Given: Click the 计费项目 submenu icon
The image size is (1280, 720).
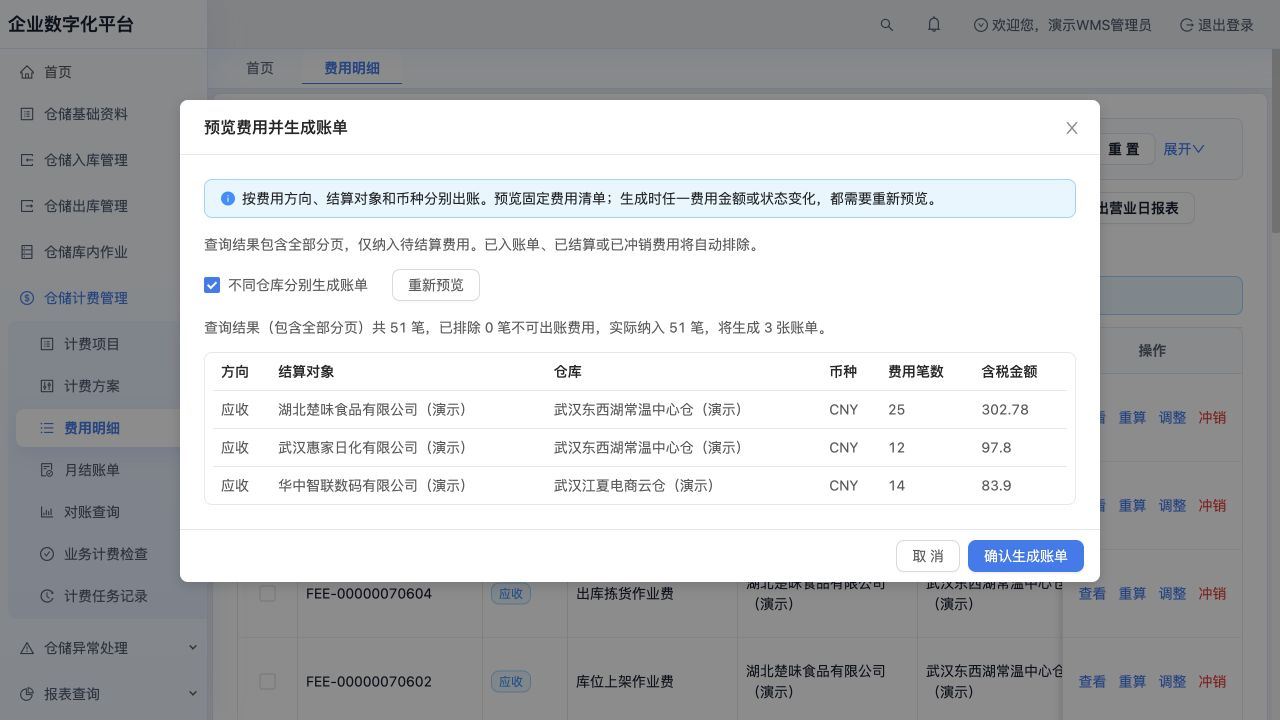Looking at the screenshot, I should [47, 344].
